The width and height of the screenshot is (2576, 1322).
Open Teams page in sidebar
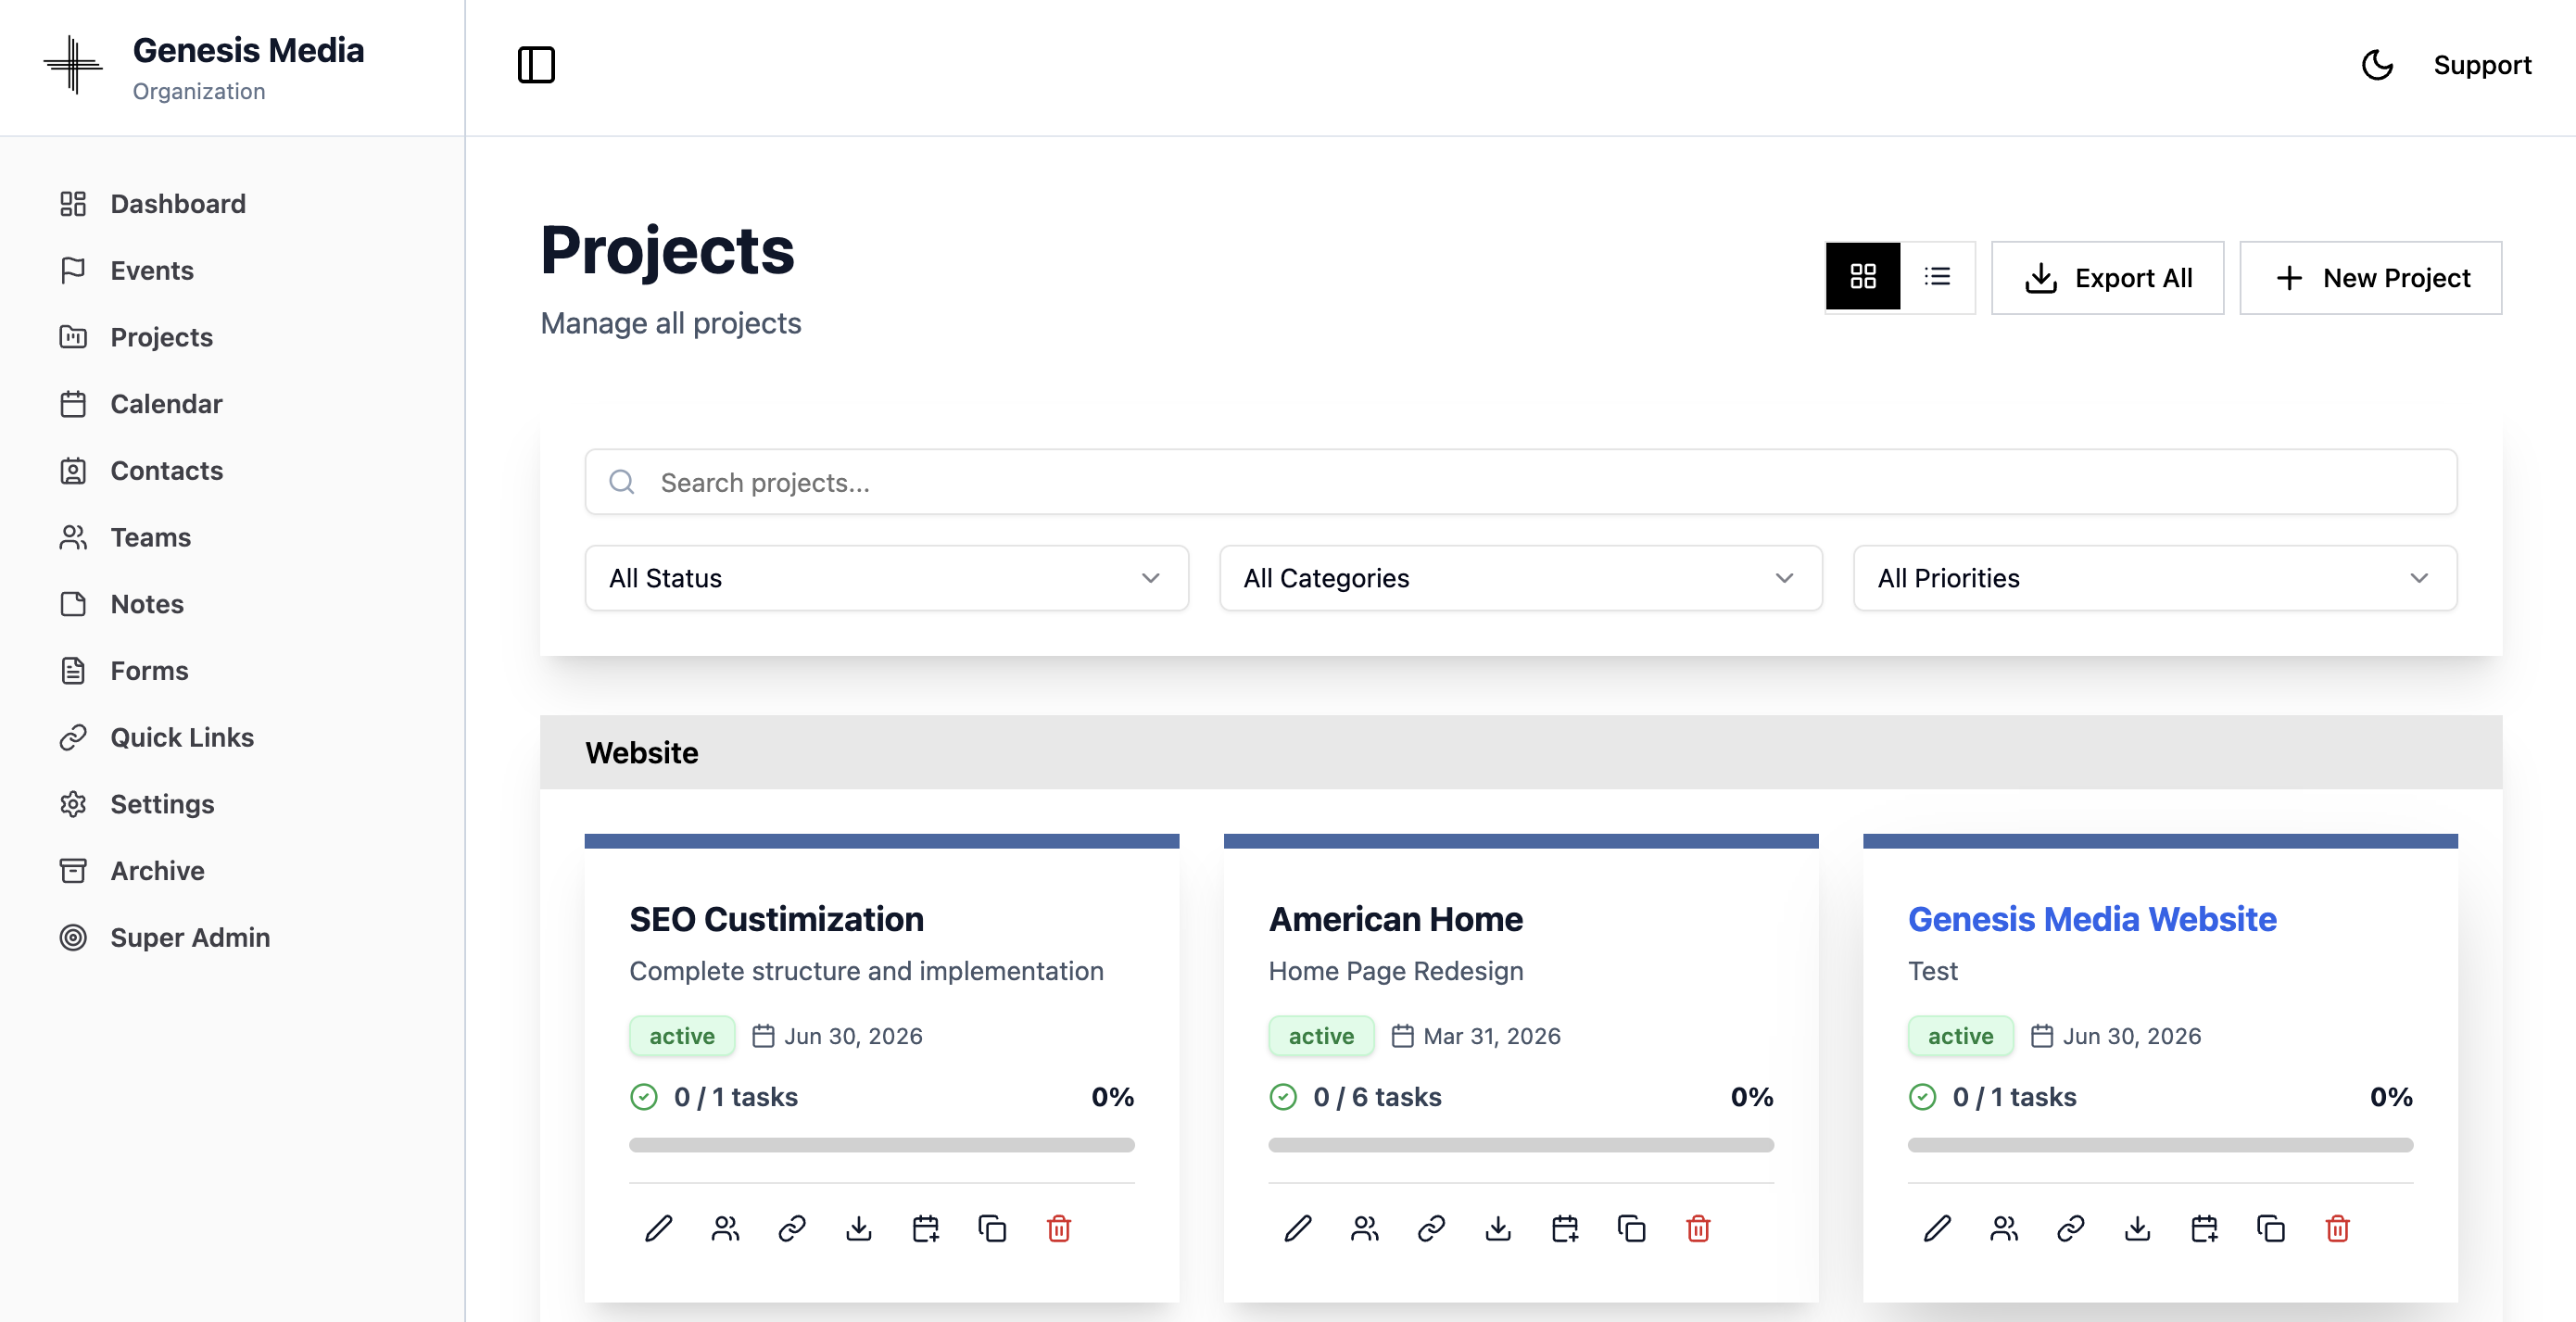point(232,537)
